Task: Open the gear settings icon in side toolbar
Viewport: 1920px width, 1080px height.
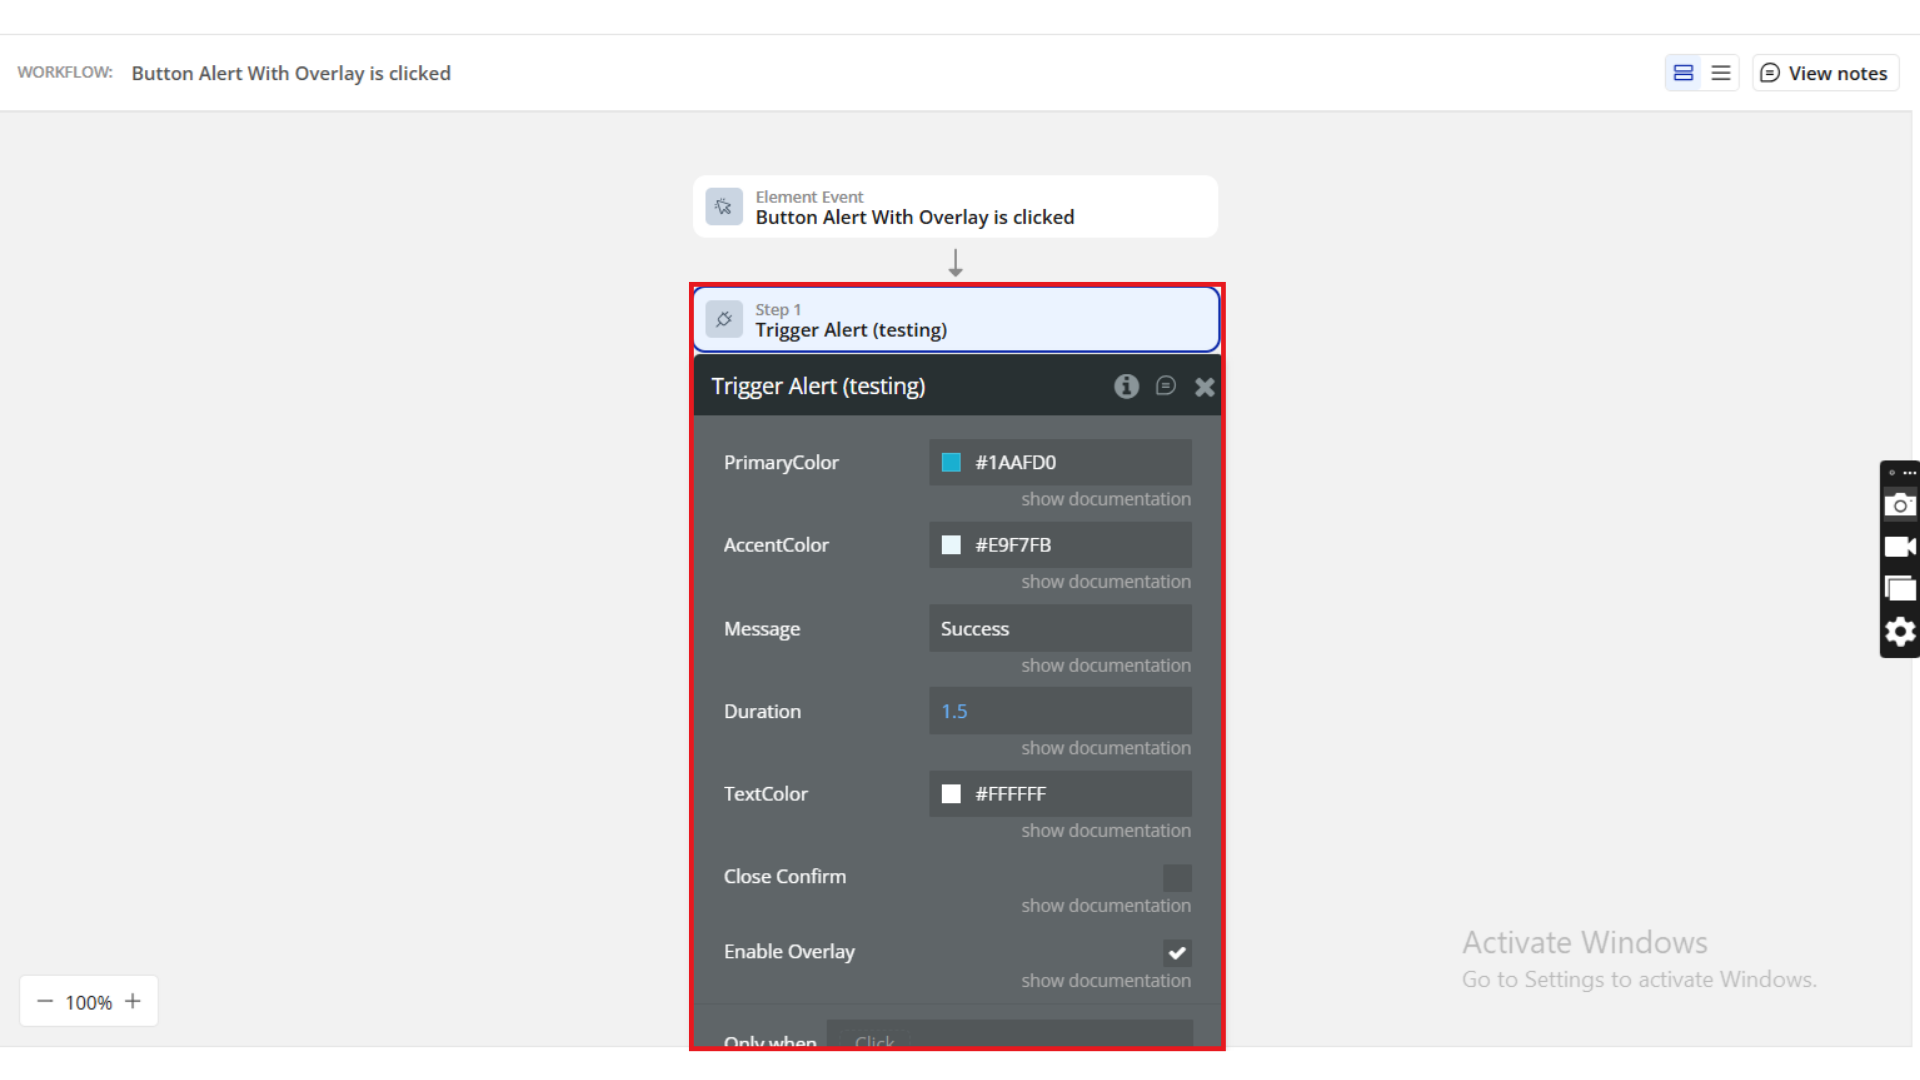Action: tap(1899, 632)
